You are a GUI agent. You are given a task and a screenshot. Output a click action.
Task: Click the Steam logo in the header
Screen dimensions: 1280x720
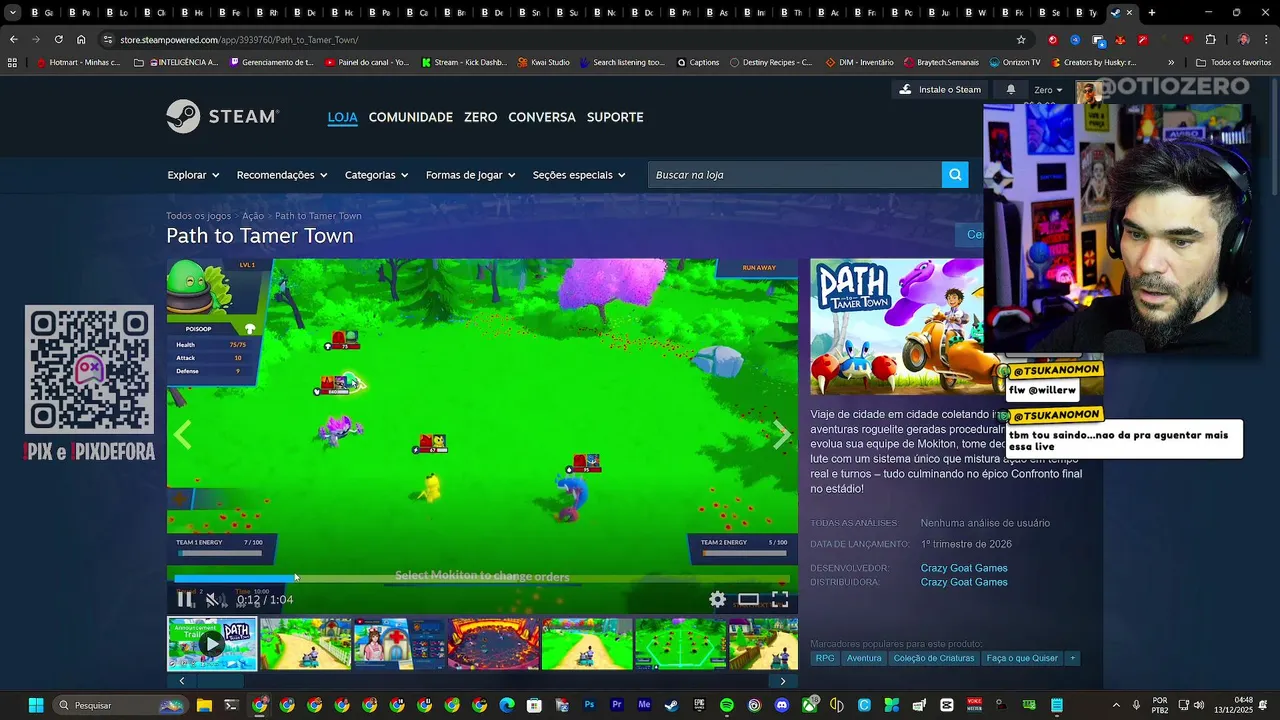(222, 116)
